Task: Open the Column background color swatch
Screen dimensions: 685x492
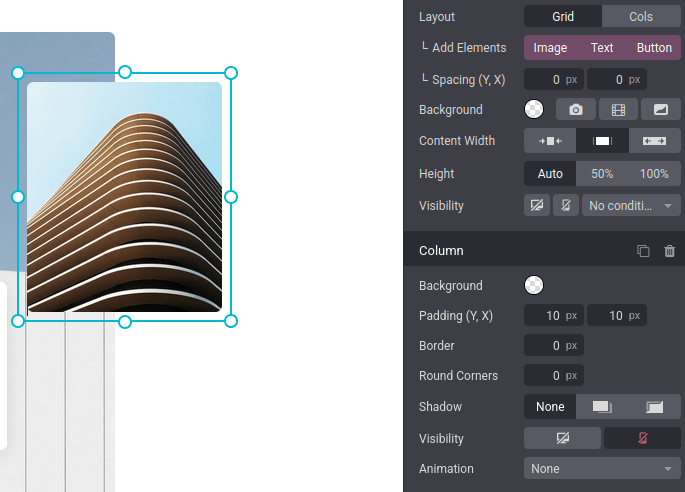Action: [534, 286]
